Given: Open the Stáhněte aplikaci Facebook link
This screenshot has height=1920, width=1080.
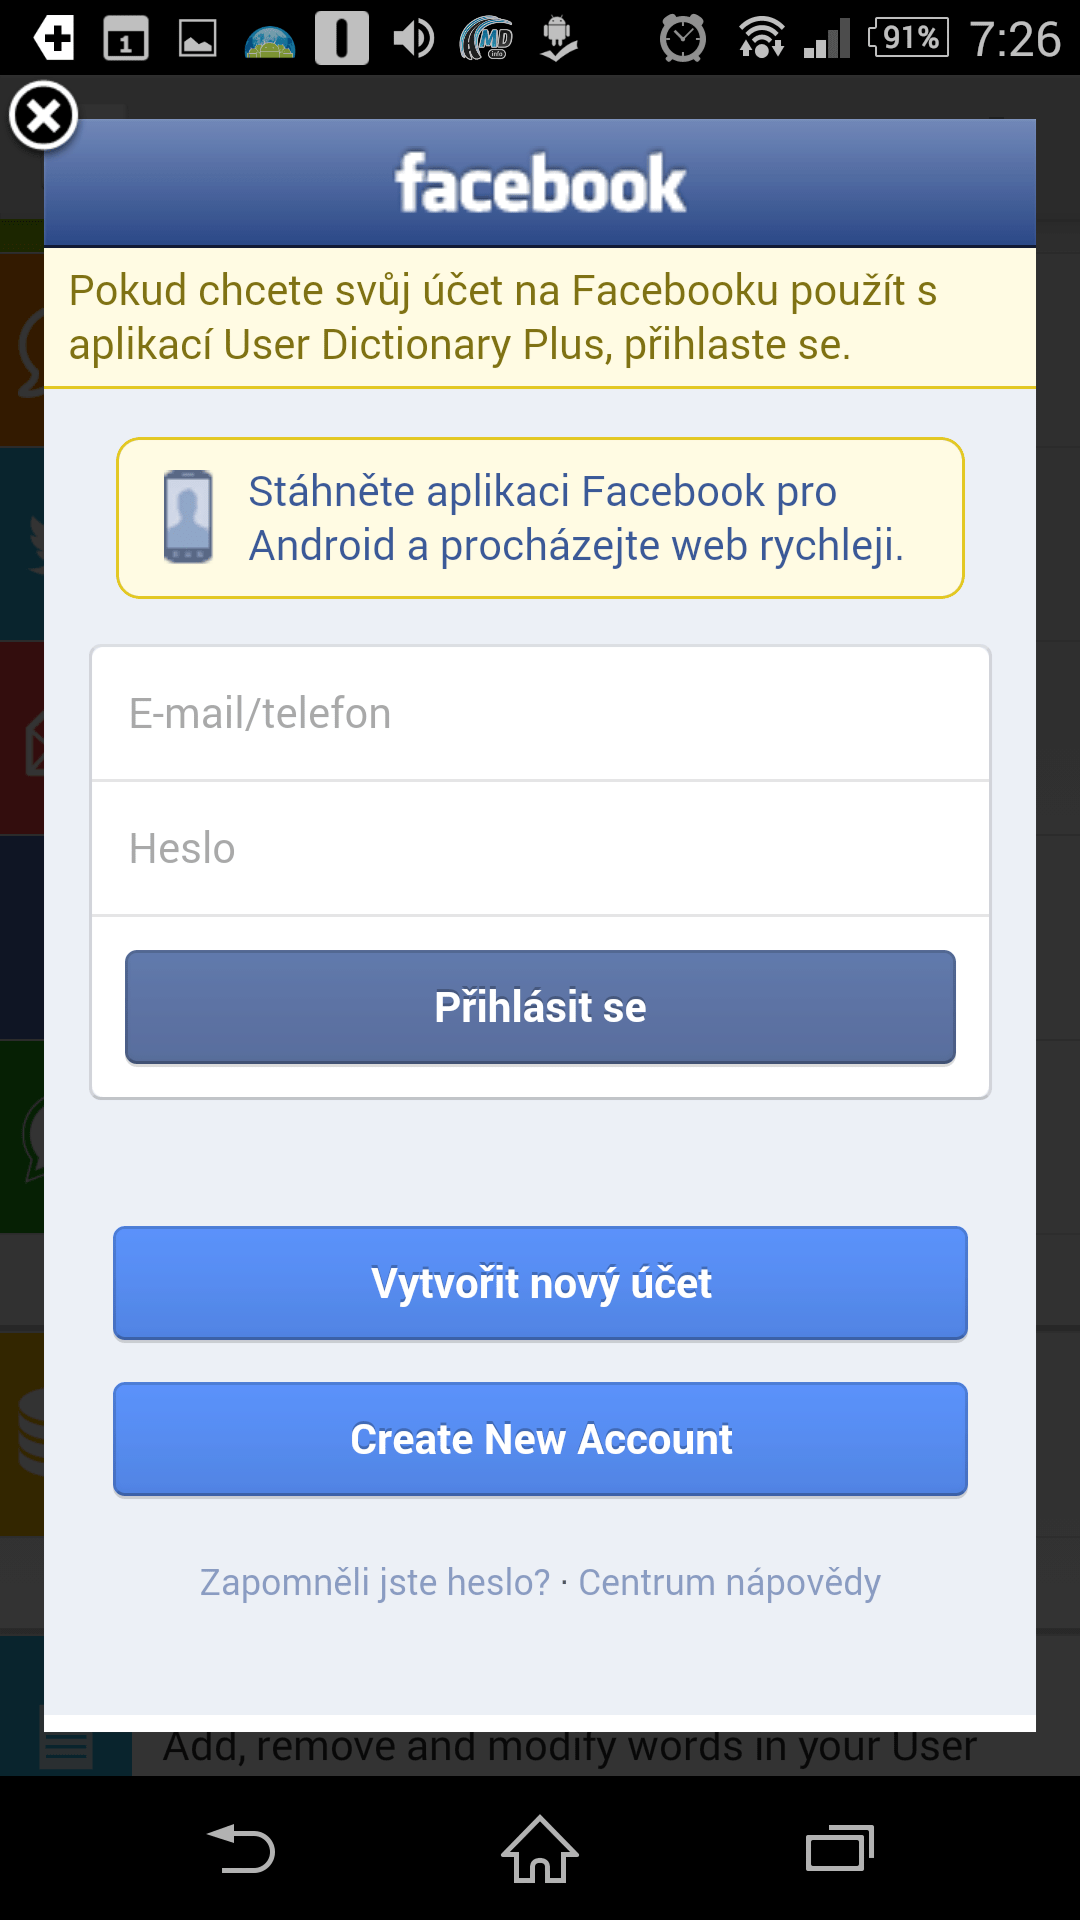Looking at the screenshot, I should tap(576, 518).
